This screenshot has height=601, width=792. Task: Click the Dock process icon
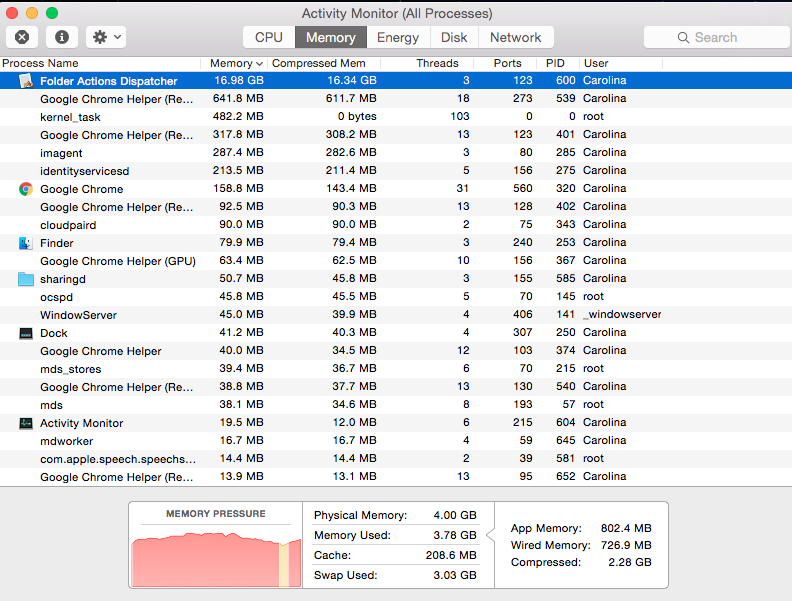[x=26, y=333]
